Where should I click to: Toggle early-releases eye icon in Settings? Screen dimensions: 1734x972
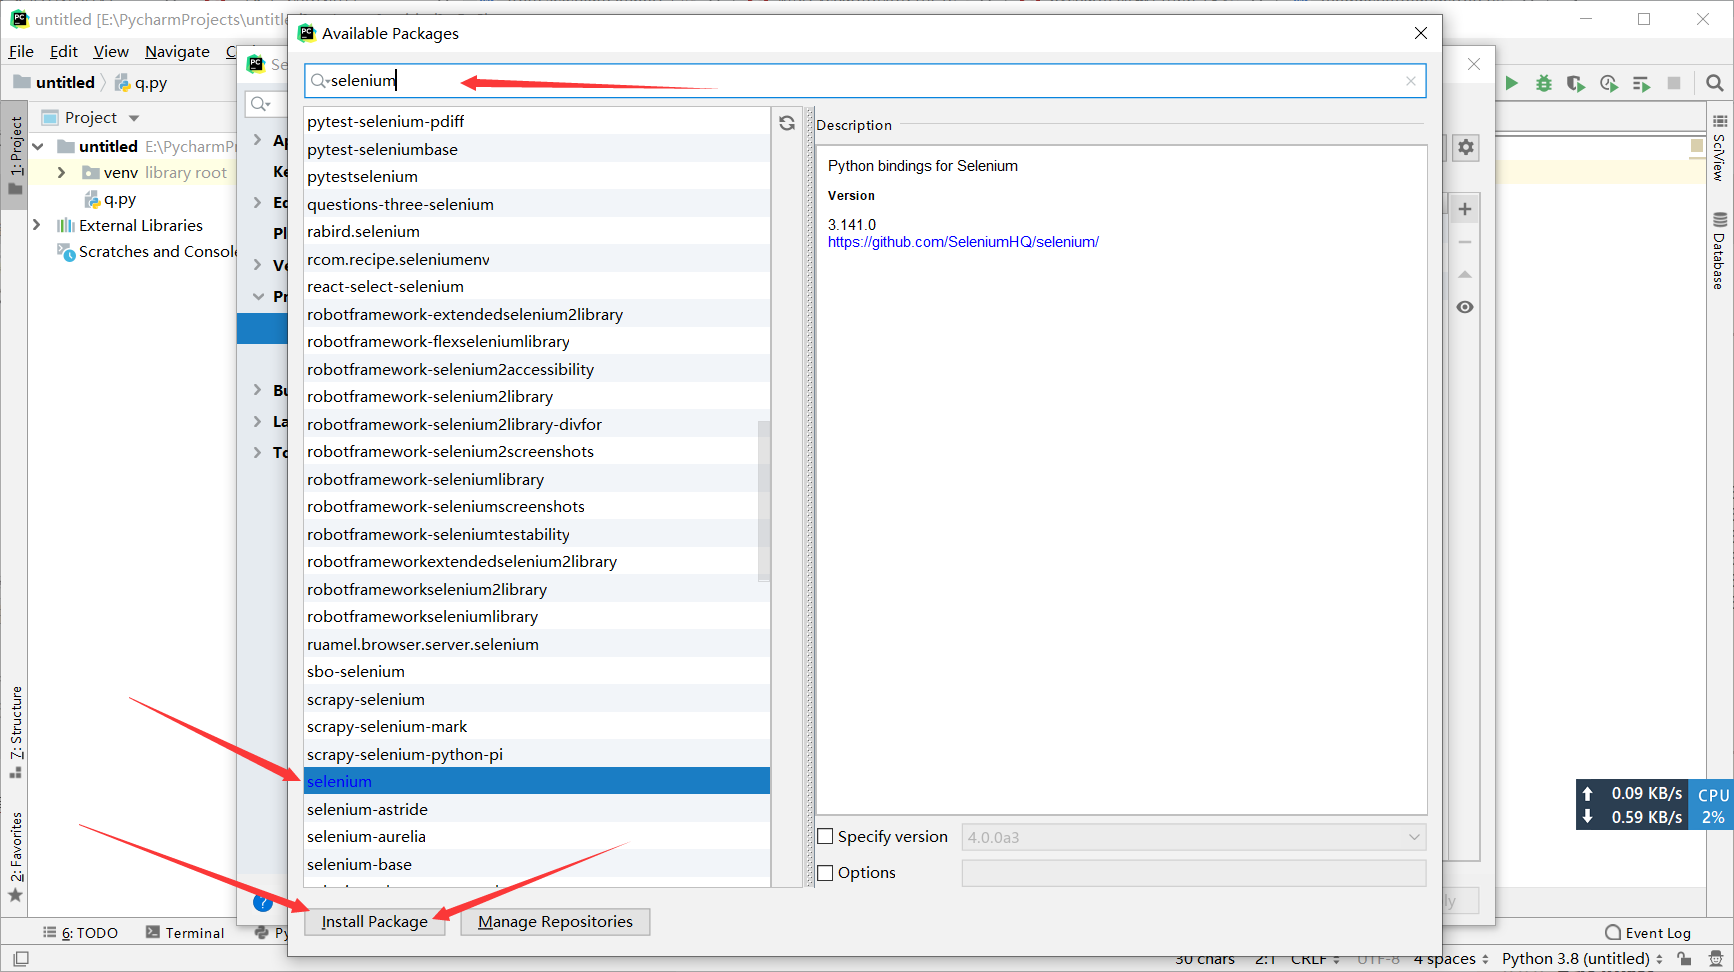(1465, 307)
